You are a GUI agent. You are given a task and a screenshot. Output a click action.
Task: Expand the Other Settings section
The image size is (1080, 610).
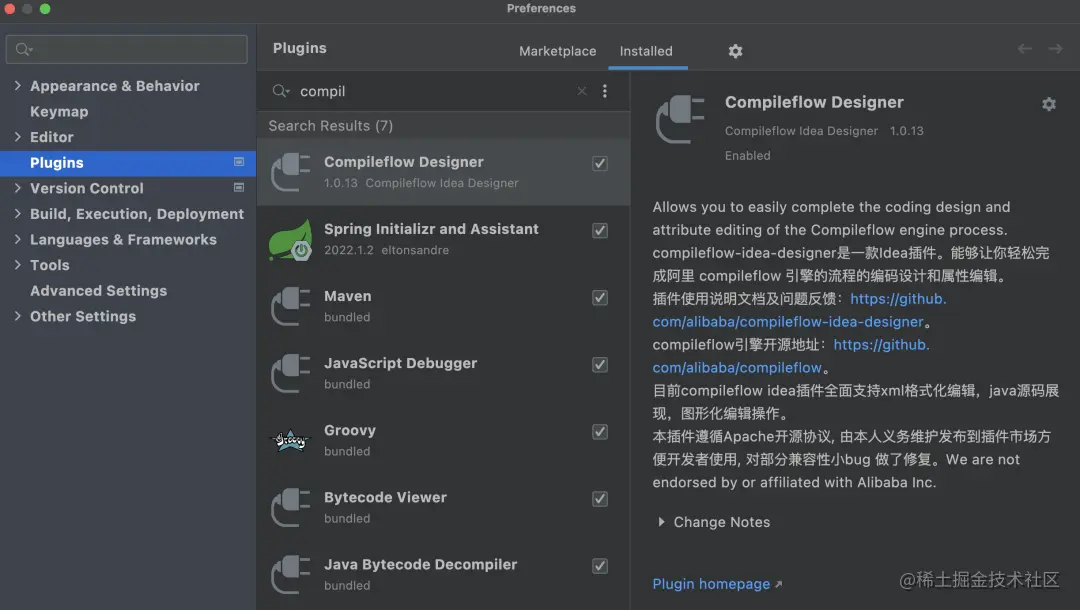pos(17,316)
